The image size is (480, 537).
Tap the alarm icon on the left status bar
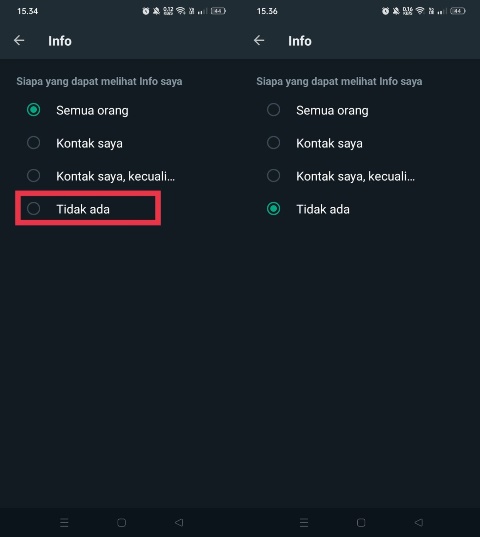[146, 11]
